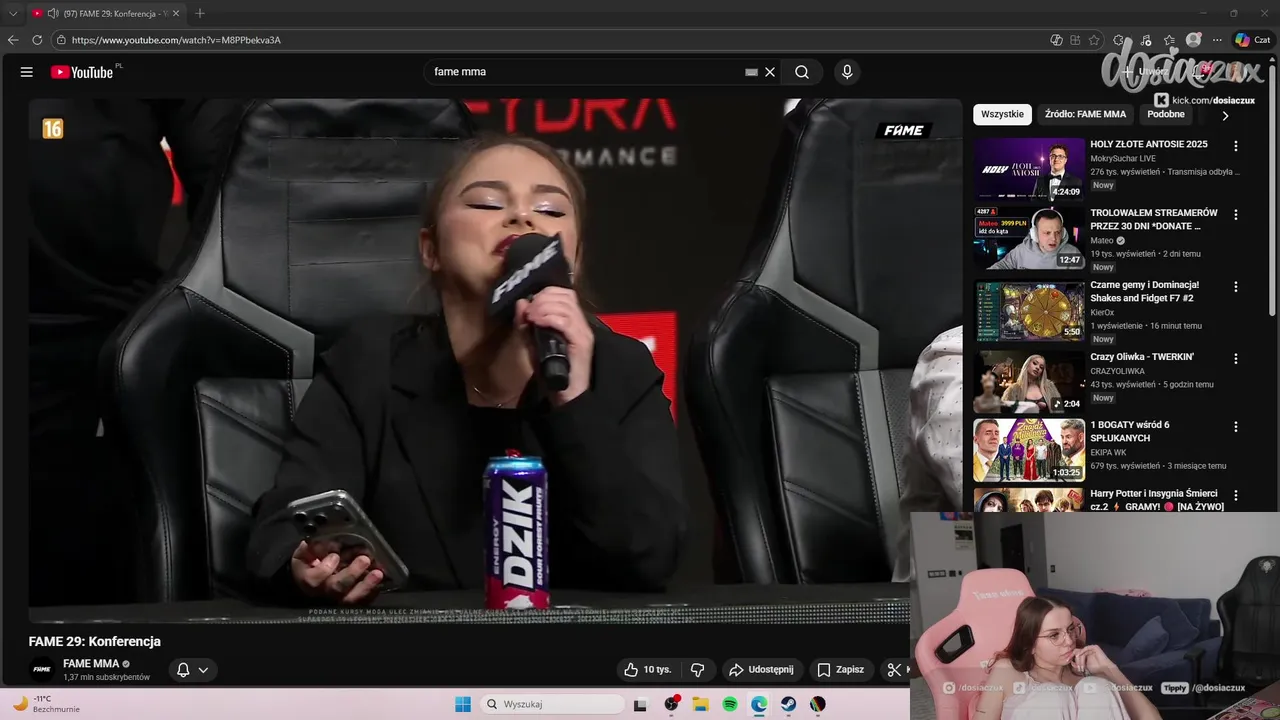Open the YouTube hamburger guide menu

point(27,72)
